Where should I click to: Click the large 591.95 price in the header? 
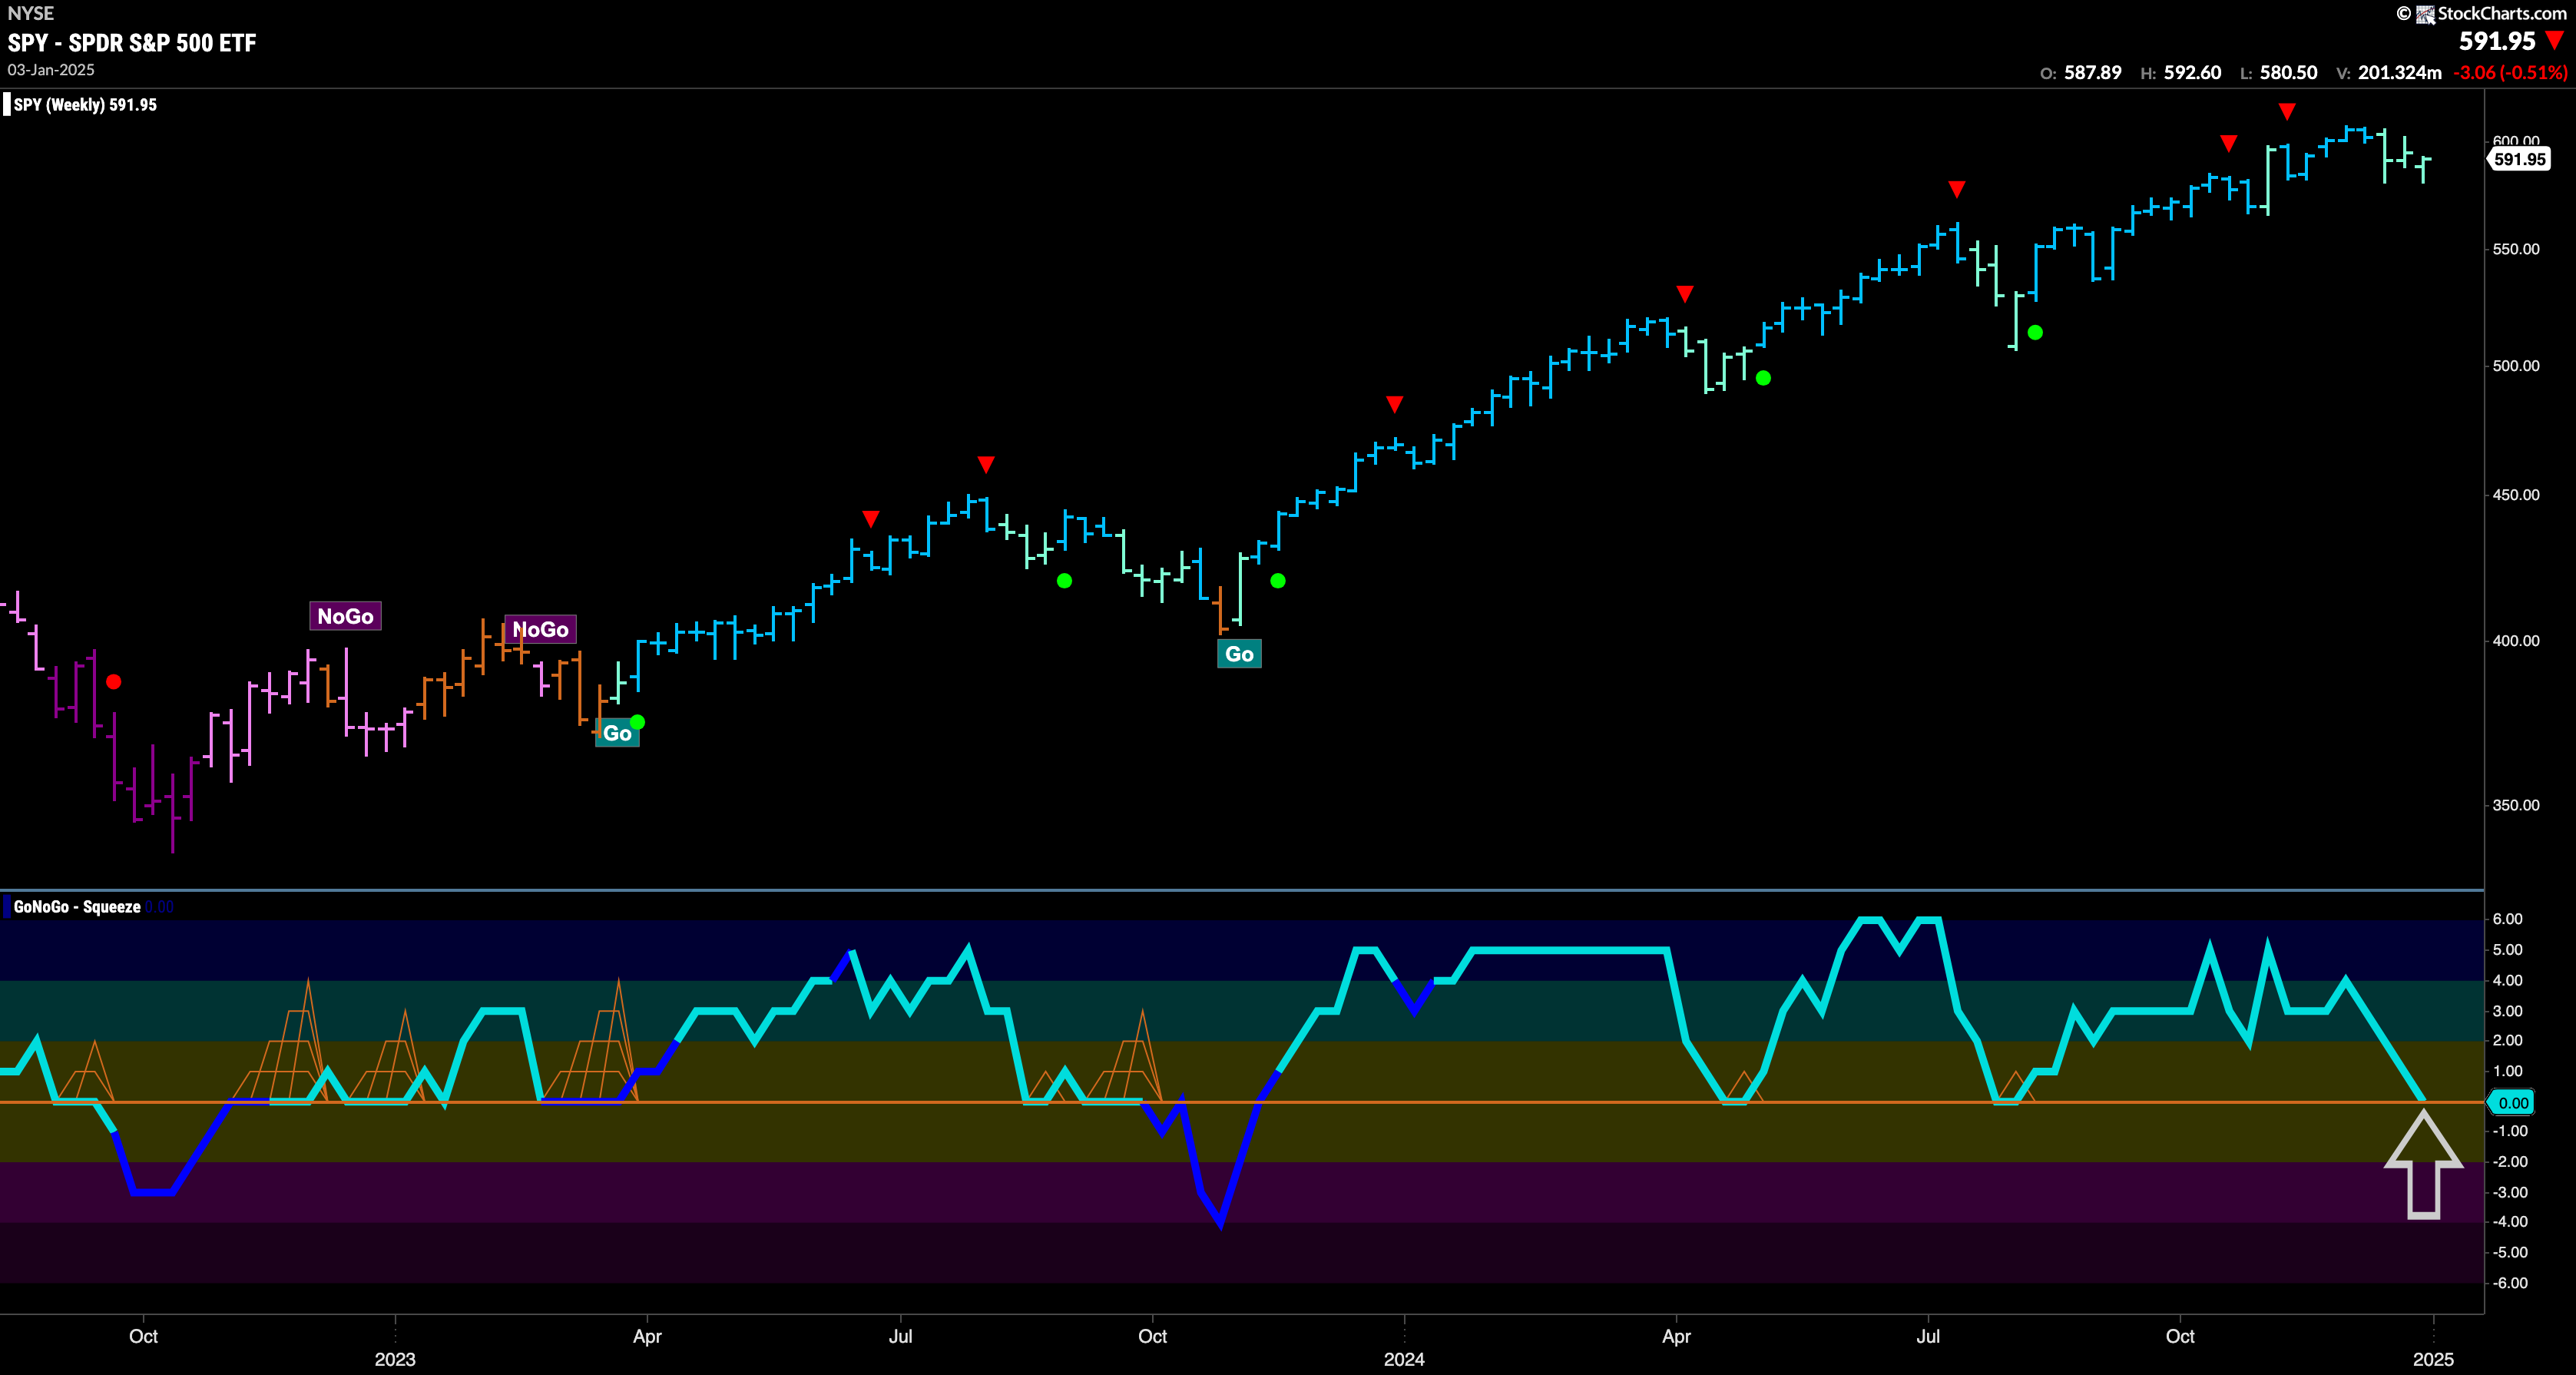point(2497,41)
